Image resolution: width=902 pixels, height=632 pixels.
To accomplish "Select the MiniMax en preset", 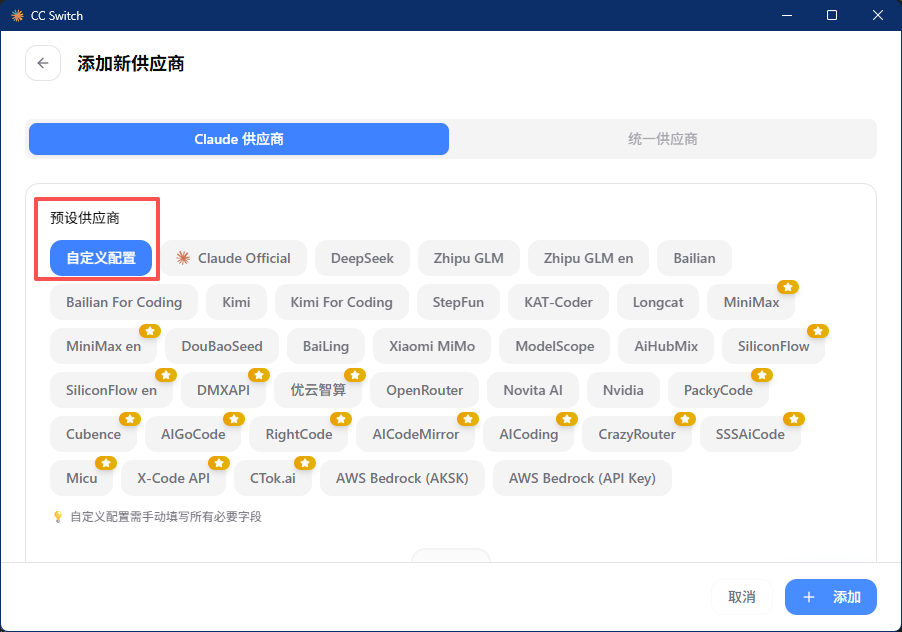I will coord(103,346).
